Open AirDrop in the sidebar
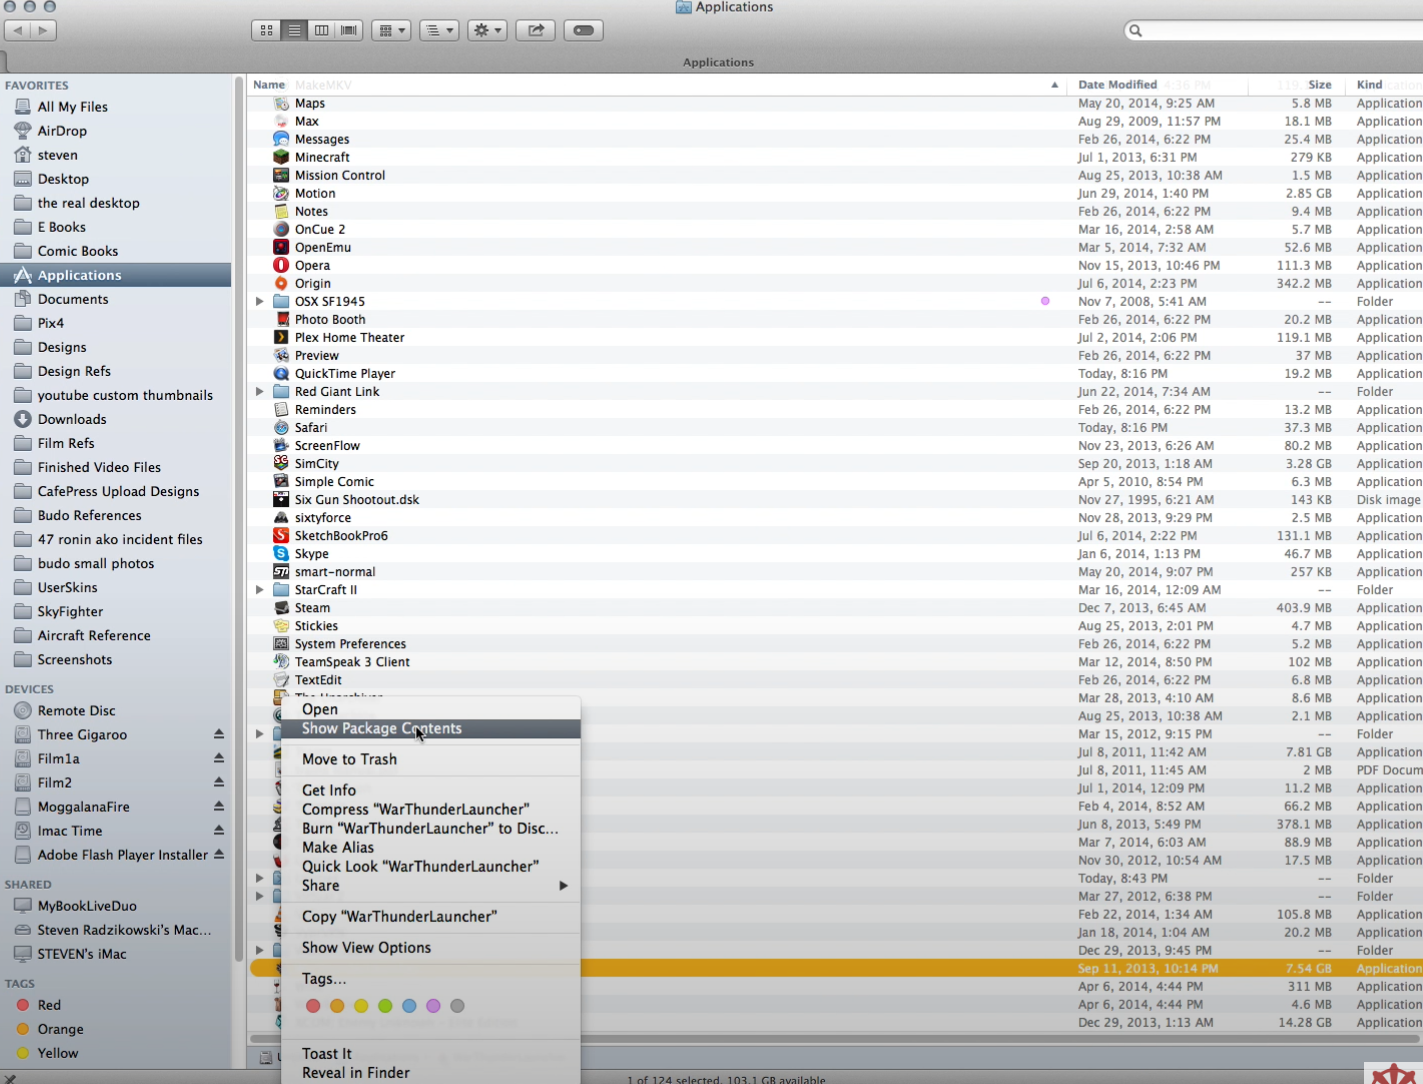This screenshot has width=1423, height=1084. (61, 131)
